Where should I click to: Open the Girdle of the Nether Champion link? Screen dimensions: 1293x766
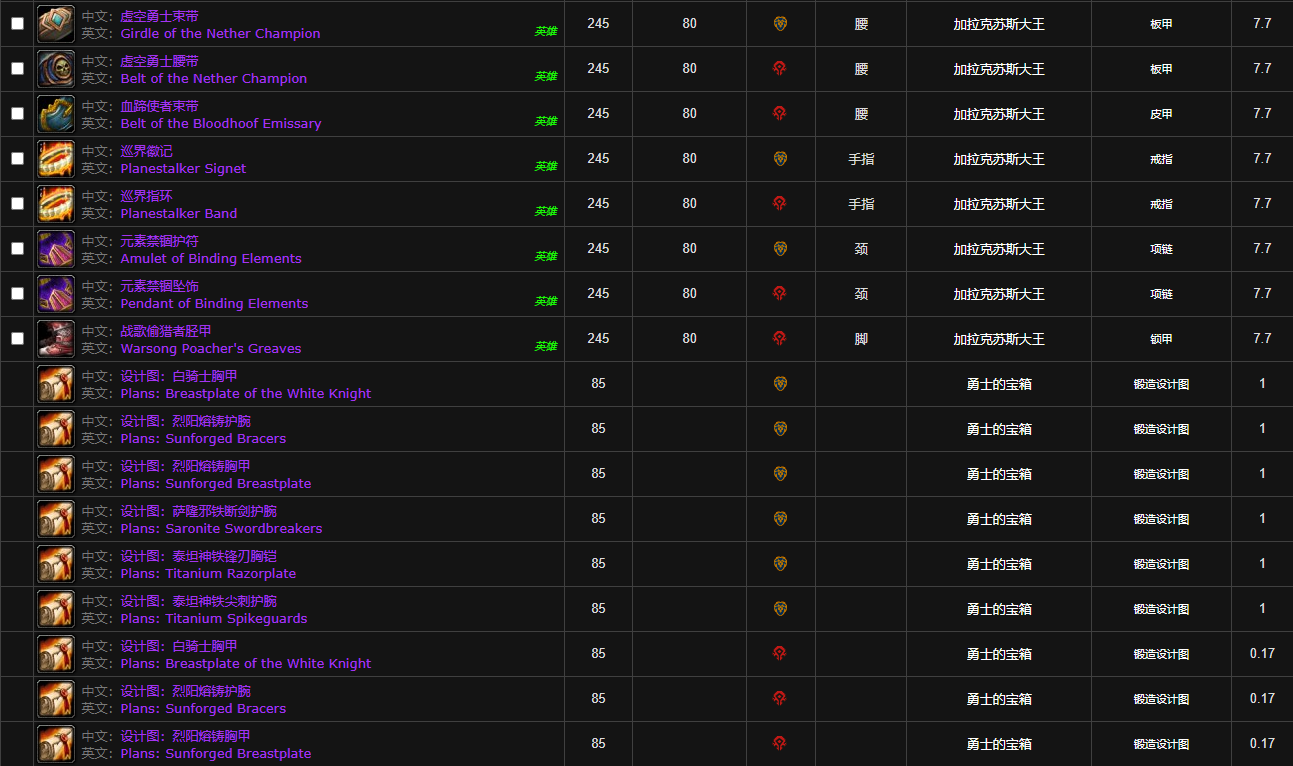tap(220, 34)
